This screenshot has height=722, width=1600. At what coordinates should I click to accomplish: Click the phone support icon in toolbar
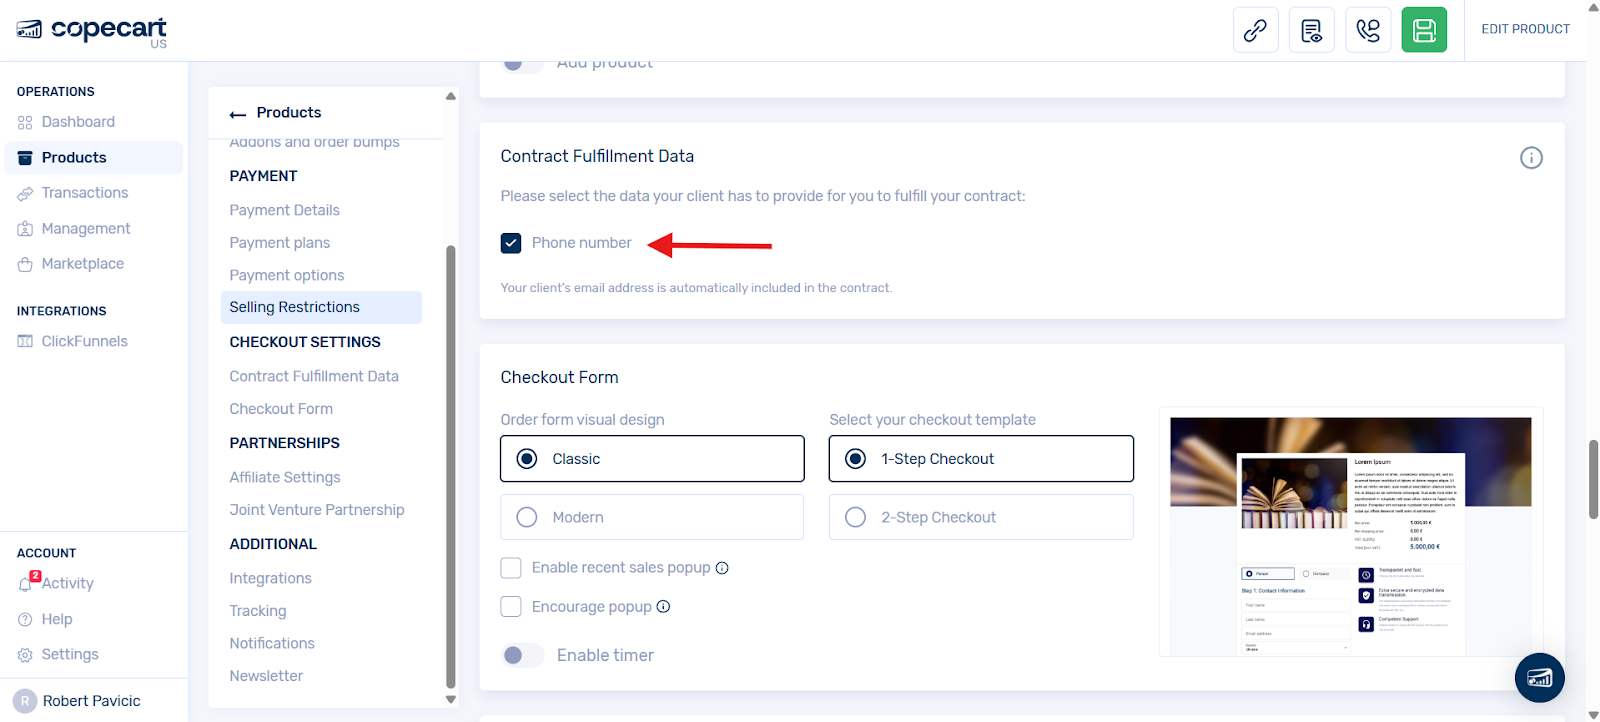[1368, 30]
